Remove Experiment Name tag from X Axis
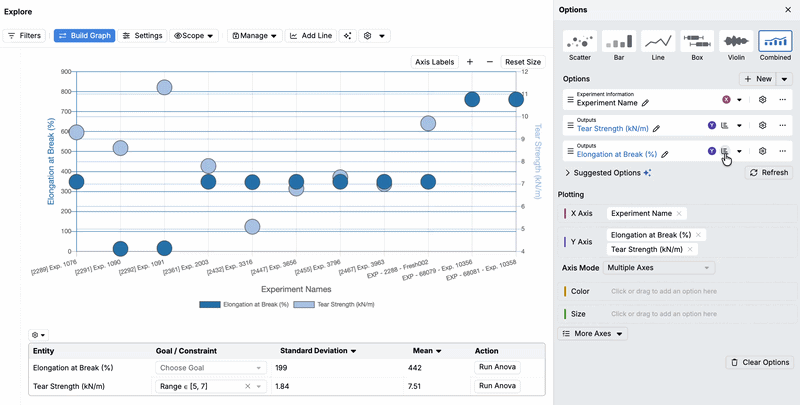The width and height of the screenshot is (800, 405). [679, 214]
